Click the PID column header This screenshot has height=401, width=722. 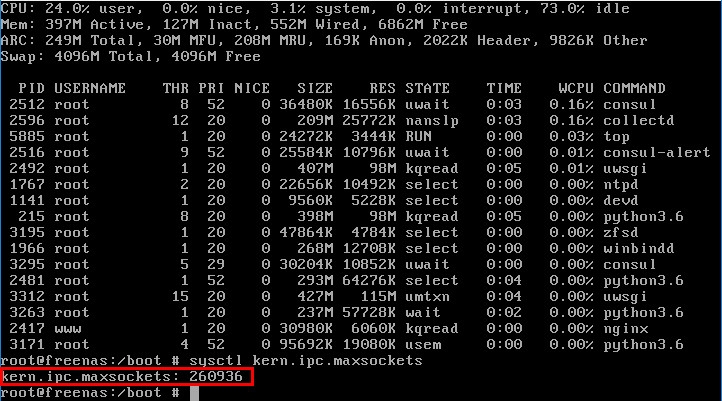click(31, 88)
